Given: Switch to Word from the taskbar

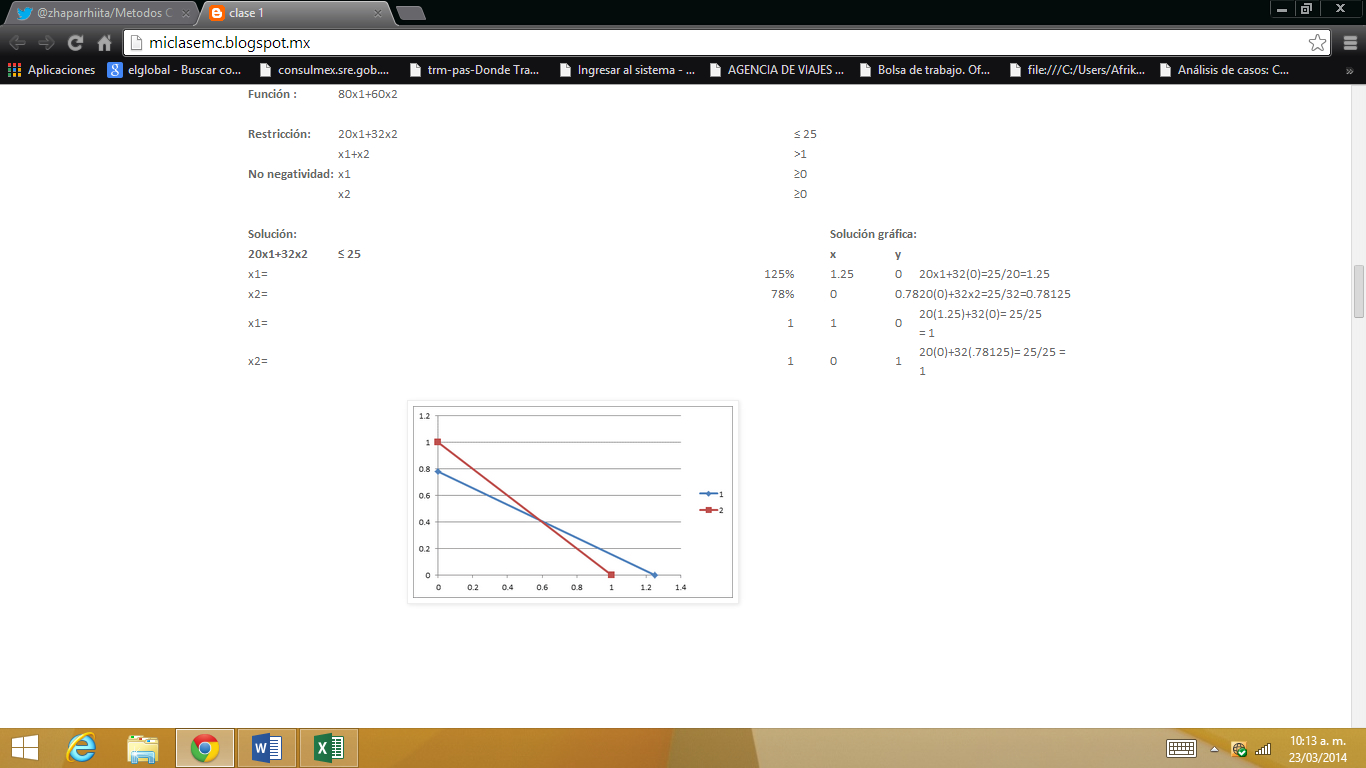Looking at the screenshot, I should pos(267,747).
